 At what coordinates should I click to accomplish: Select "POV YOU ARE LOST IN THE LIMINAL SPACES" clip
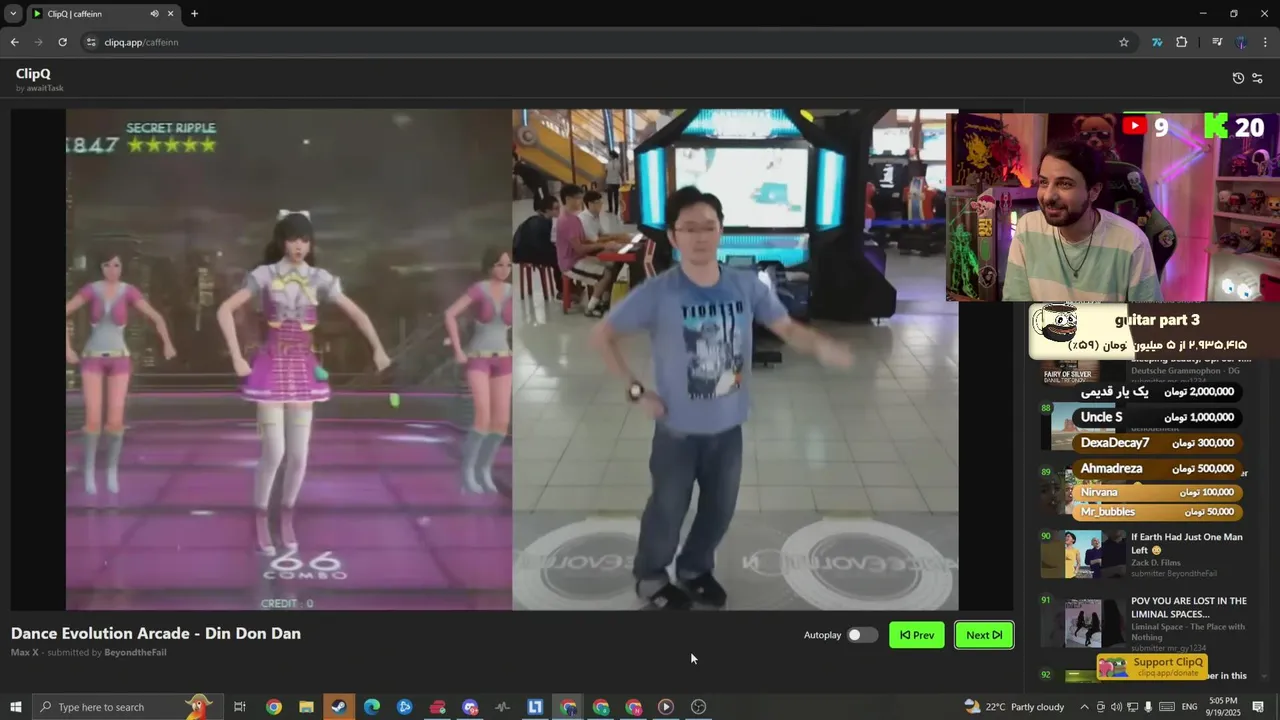click(x=1189, y=607)
